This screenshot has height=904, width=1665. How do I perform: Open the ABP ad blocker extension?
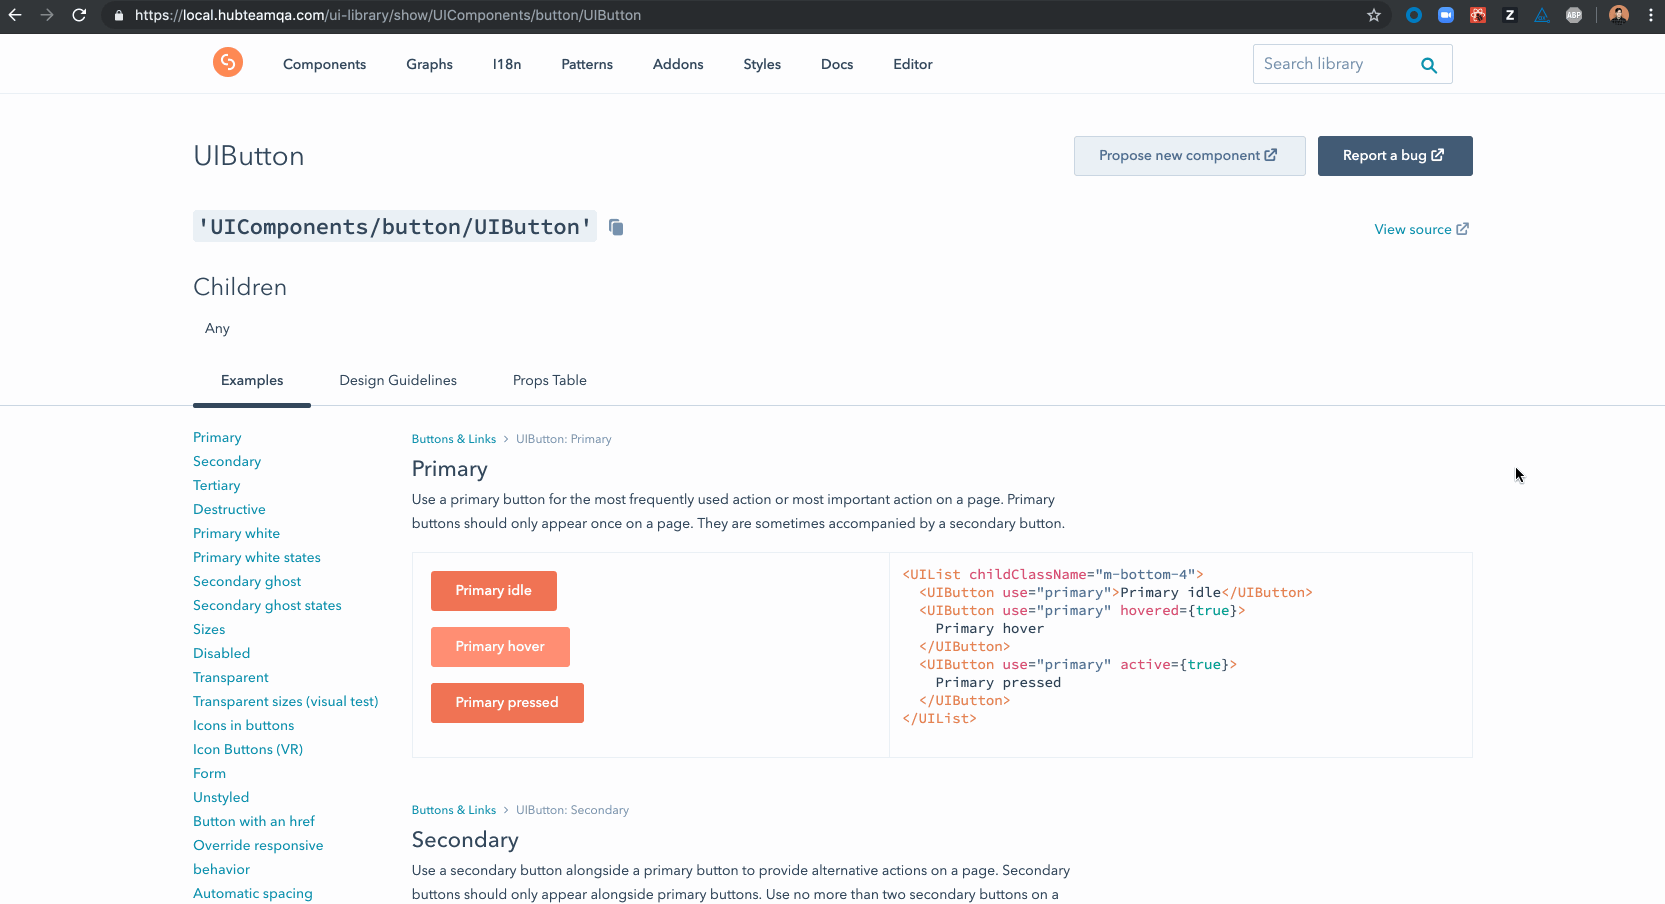1574,15
